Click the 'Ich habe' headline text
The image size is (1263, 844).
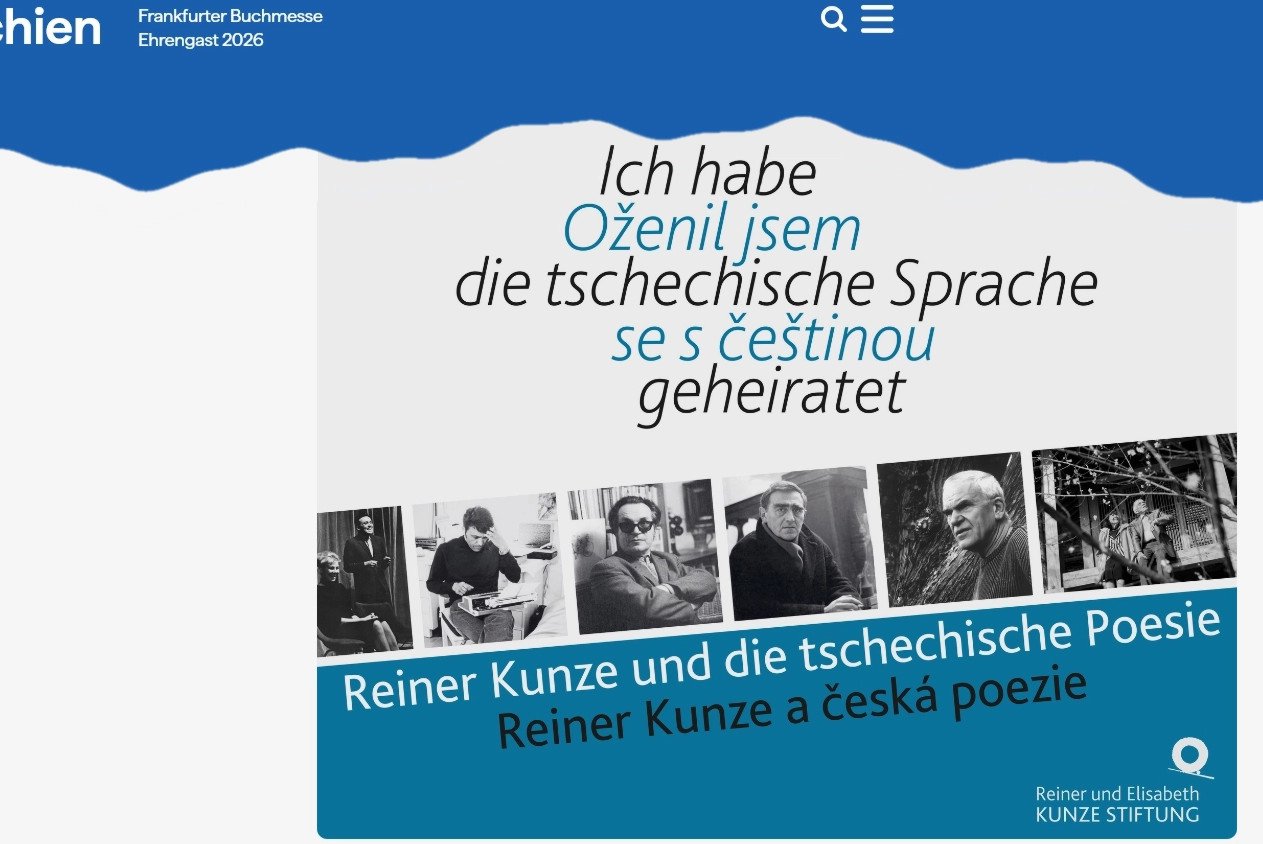[707, 173]
